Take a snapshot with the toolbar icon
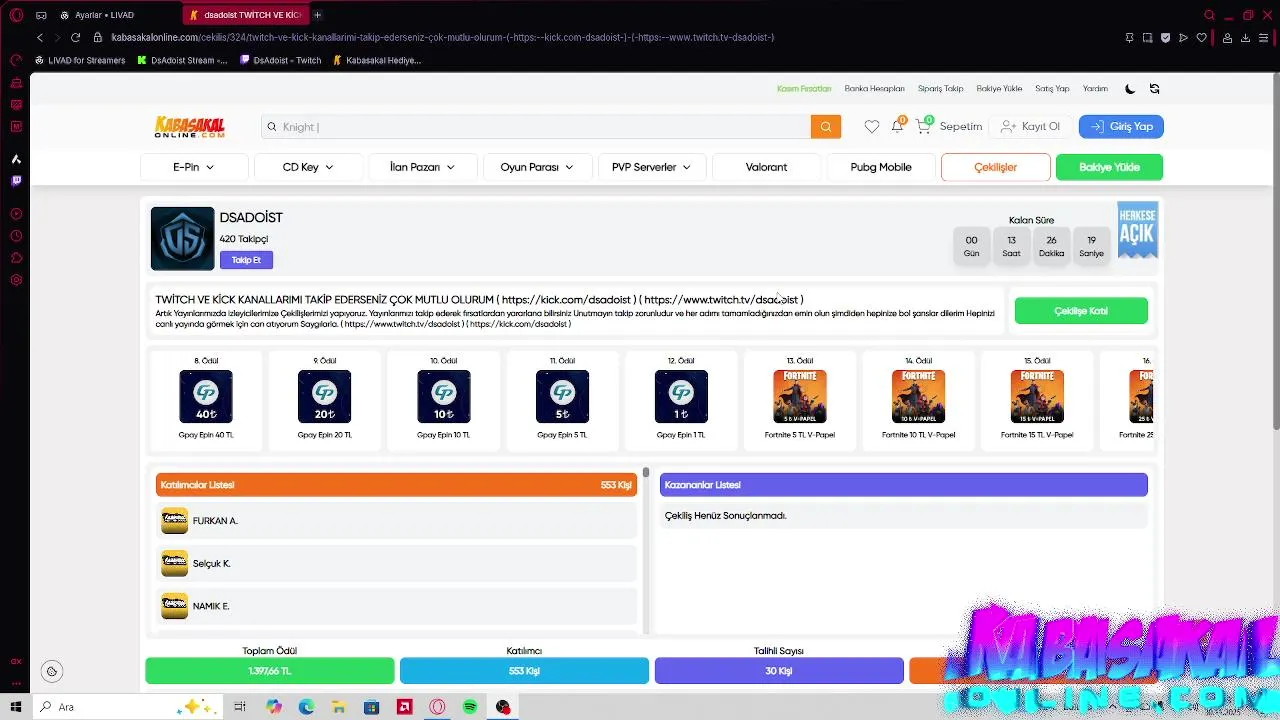The width and height of the screenshot is (1280, 720). (x=1147, y=37)
